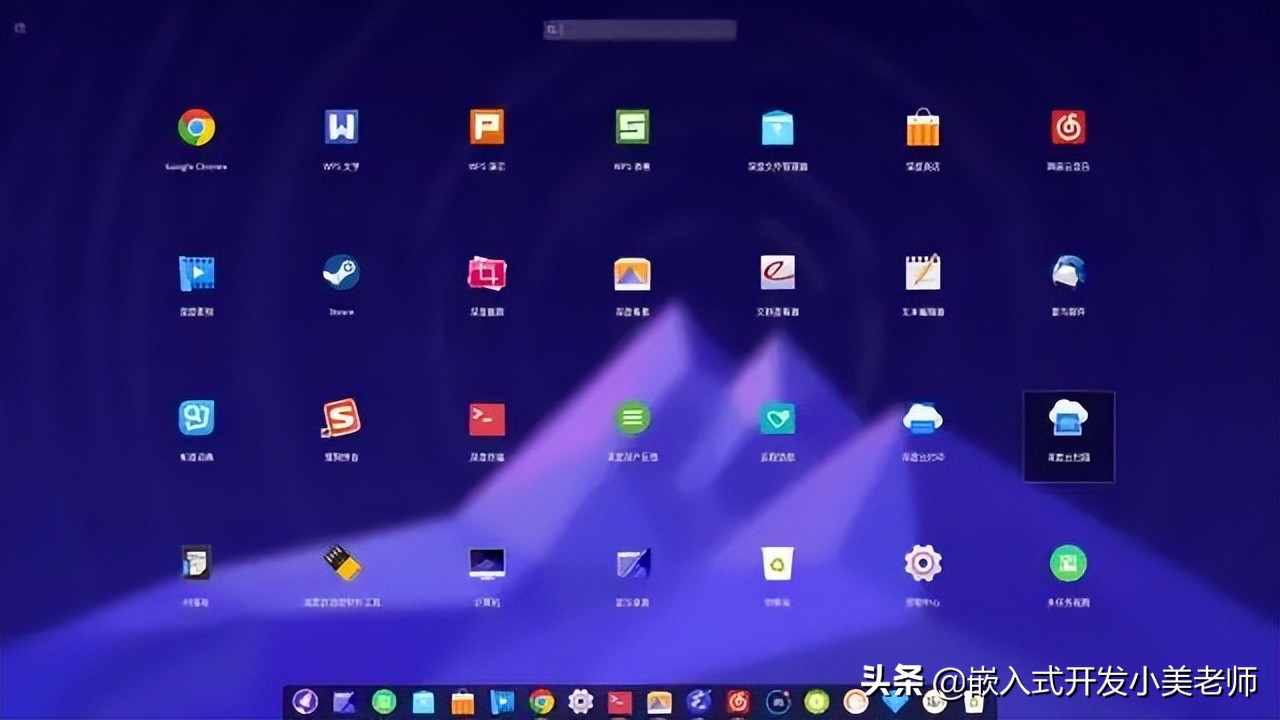Open Control Center gear in the dock
The width and height of the screenshot is (1280, 720).
581,702
